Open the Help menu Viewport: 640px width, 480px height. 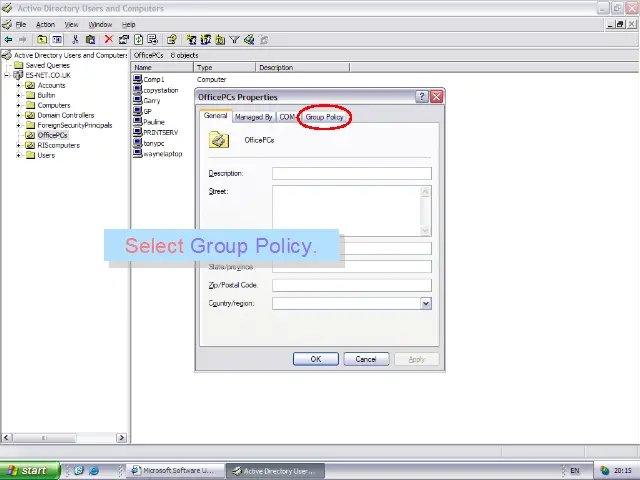[129, 24]
